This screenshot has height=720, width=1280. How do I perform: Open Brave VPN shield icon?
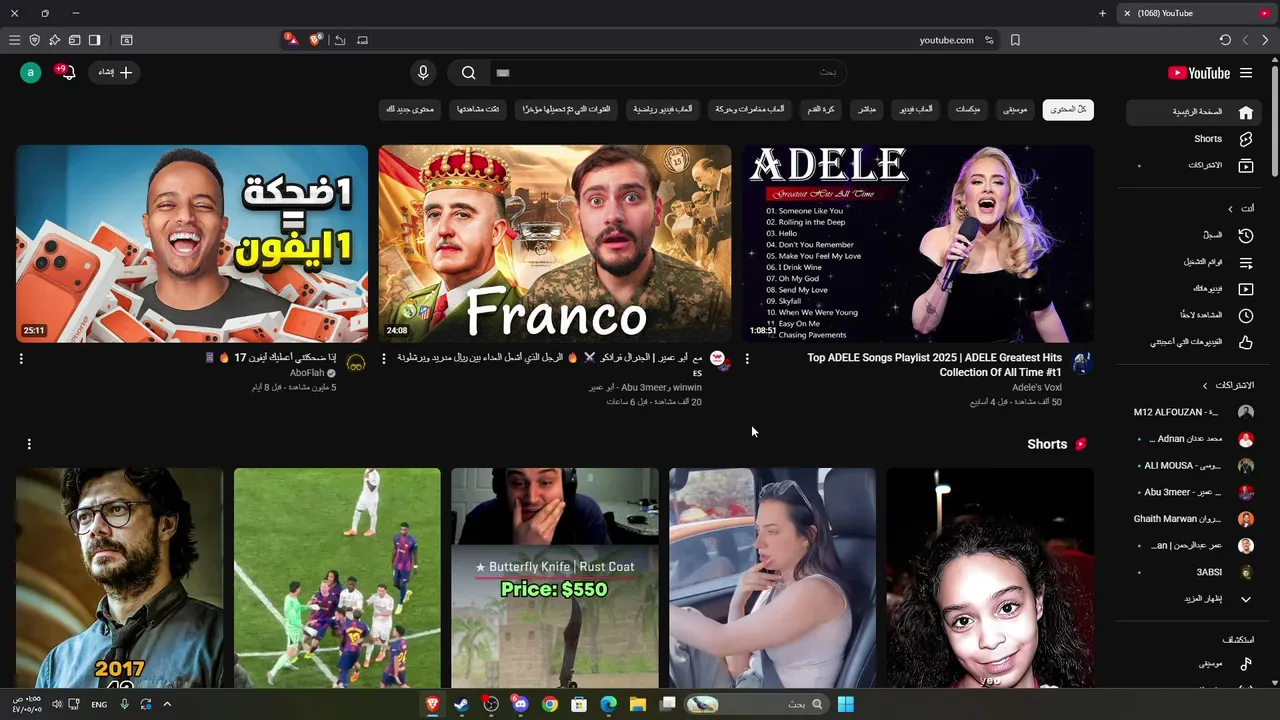point(34,40)
